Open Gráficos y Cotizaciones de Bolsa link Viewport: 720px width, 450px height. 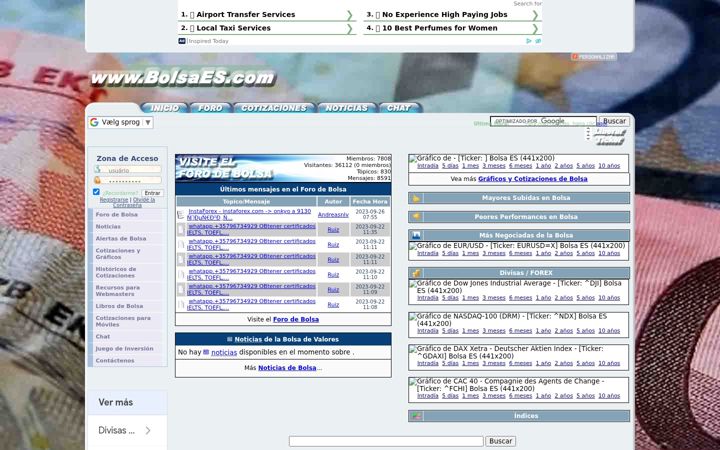(x=533, y=179)
